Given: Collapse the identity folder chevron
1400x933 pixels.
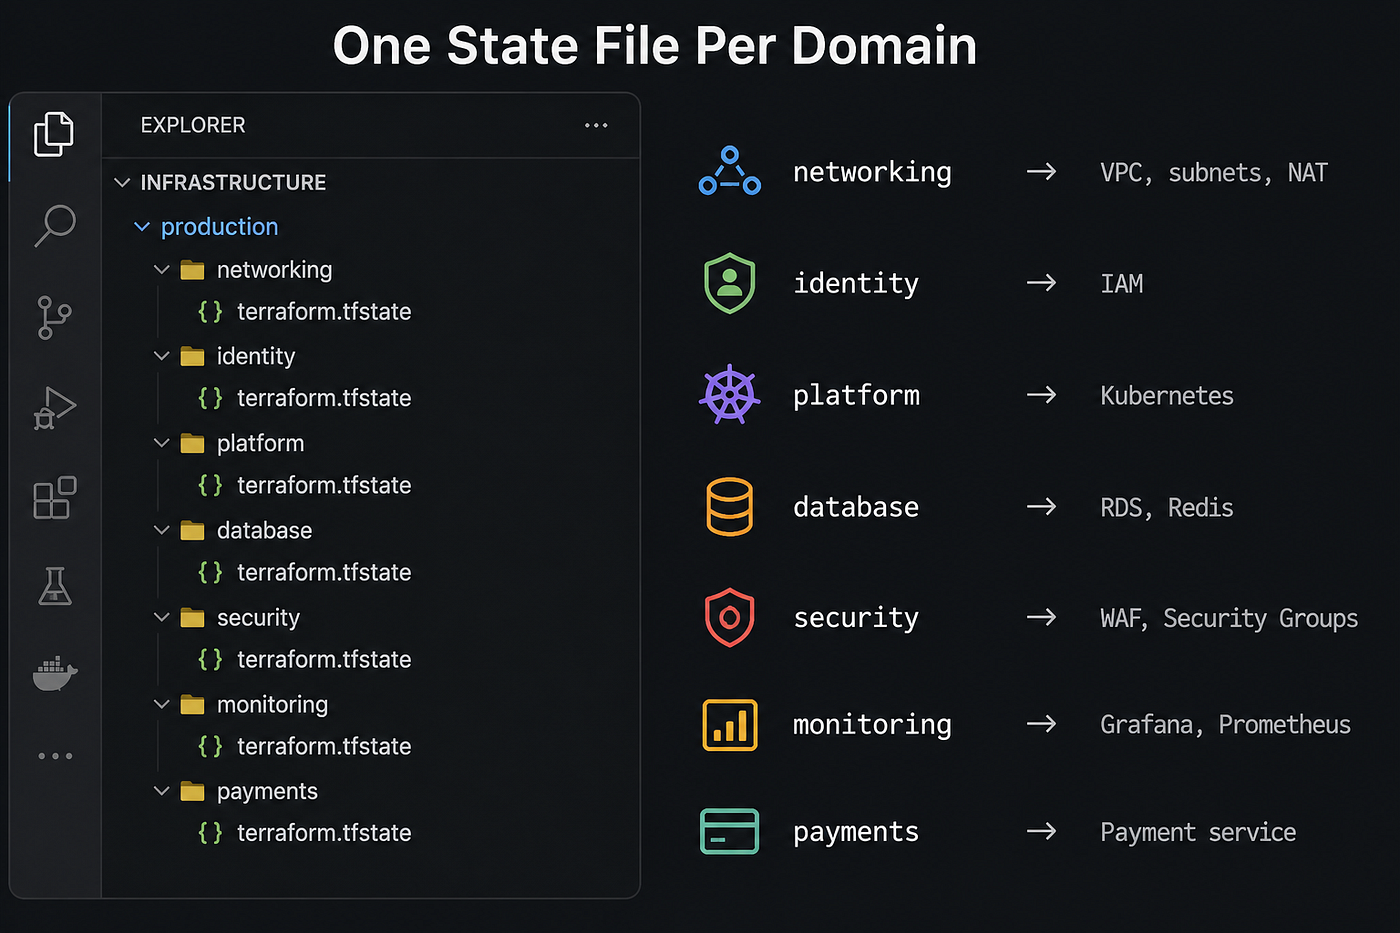Looking at the screenshot, I should tap(162, 356).
